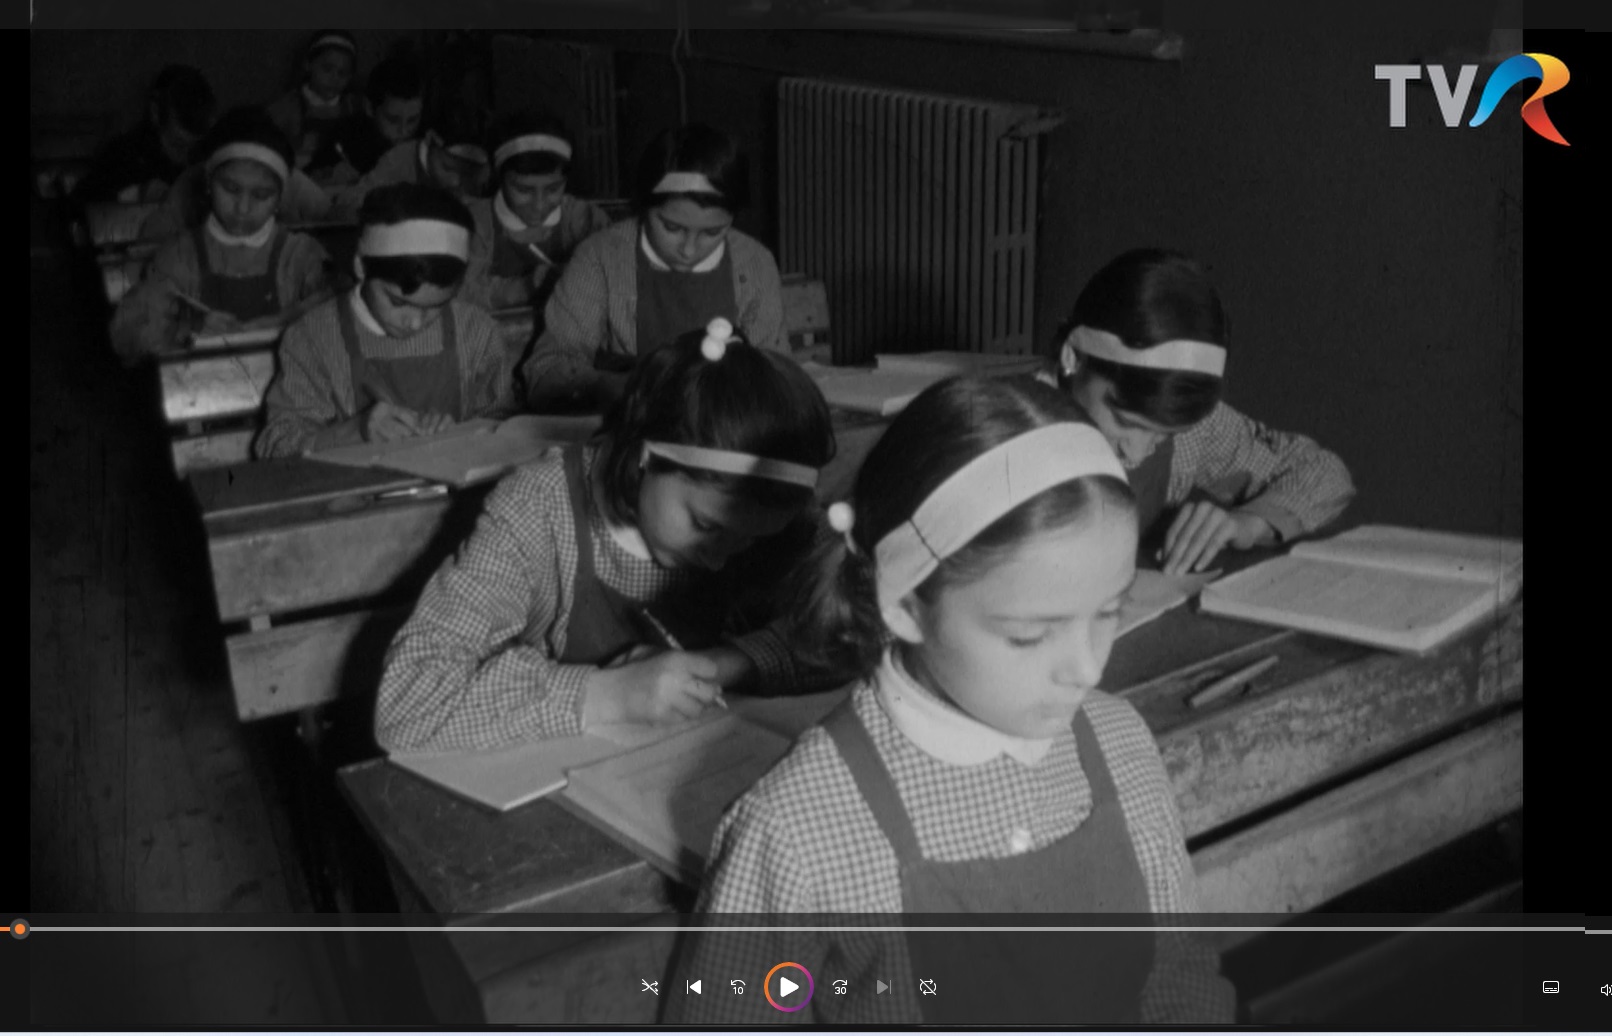Jump forward 30 seconds
The width and height of the screenshot is (1612, 1036).
tap(840, 987)
